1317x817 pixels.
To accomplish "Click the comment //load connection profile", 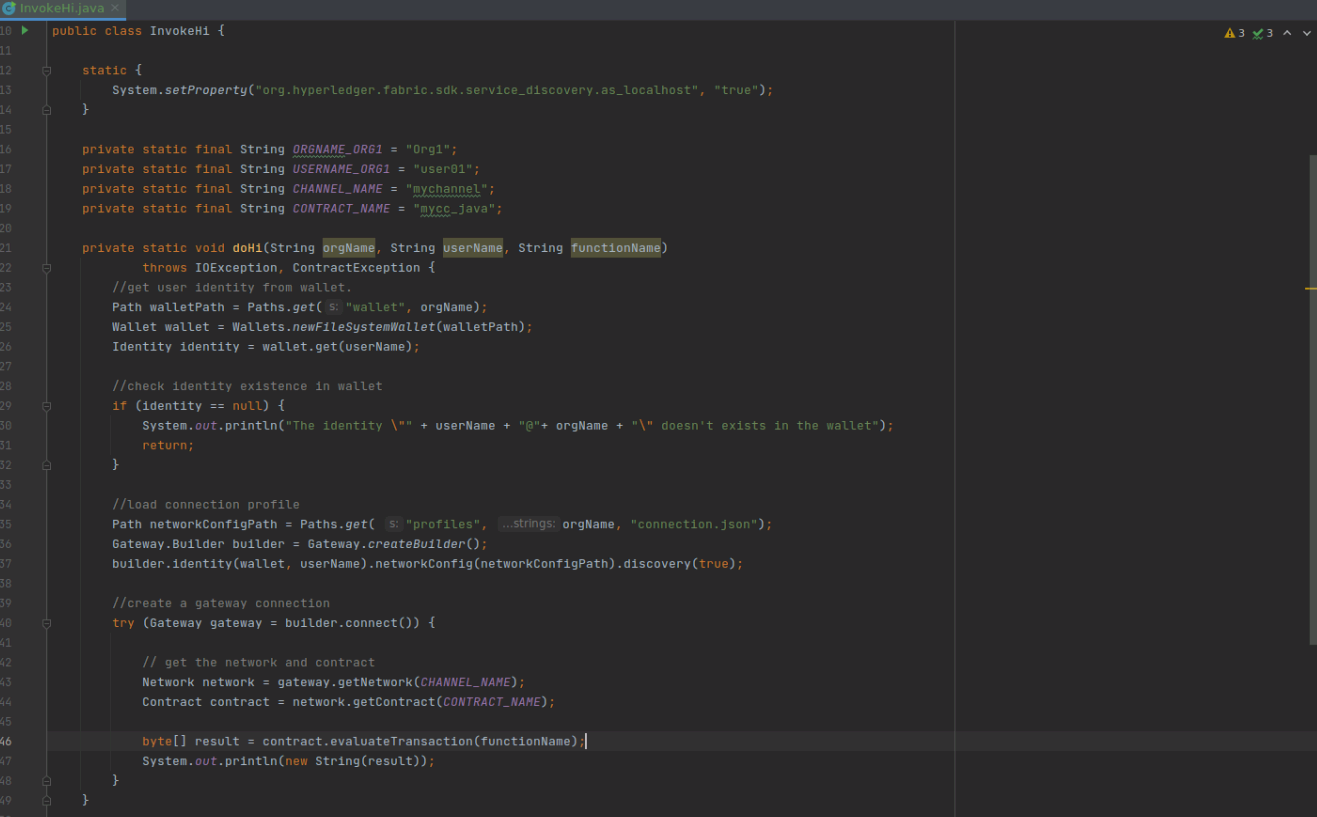I will coord(206,505).
